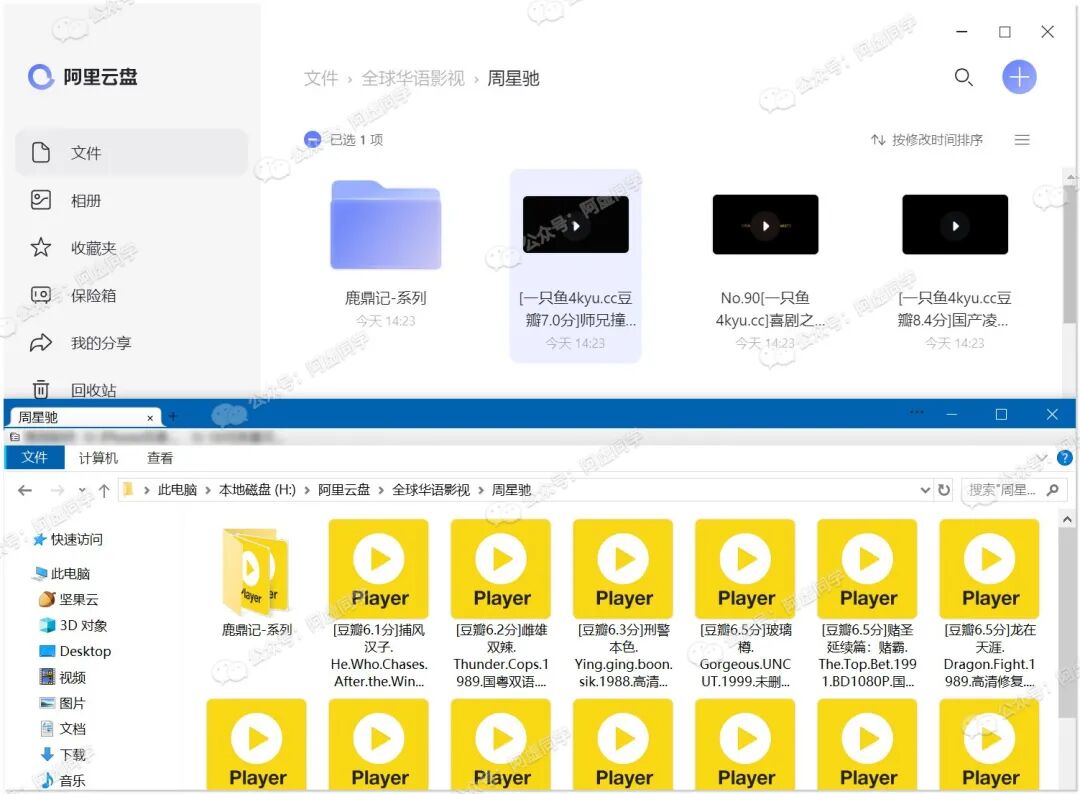The width and height of the screenshot is (1080, 794).
Task: Select 文档 in navigation pane
Action: click(63, 729)
